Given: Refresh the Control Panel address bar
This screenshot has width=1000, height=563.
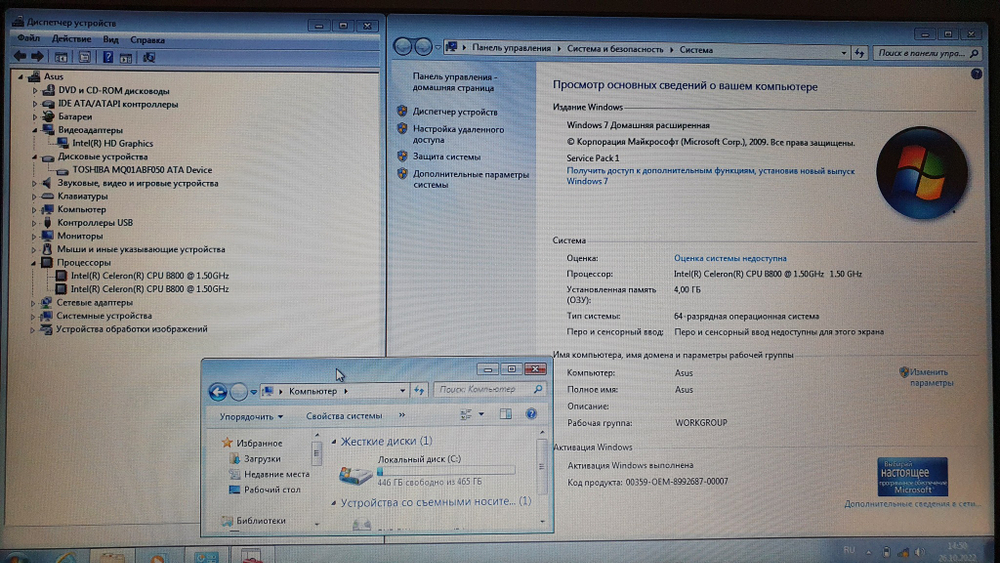Looking at the screenshot, I should tap(859, 53).
